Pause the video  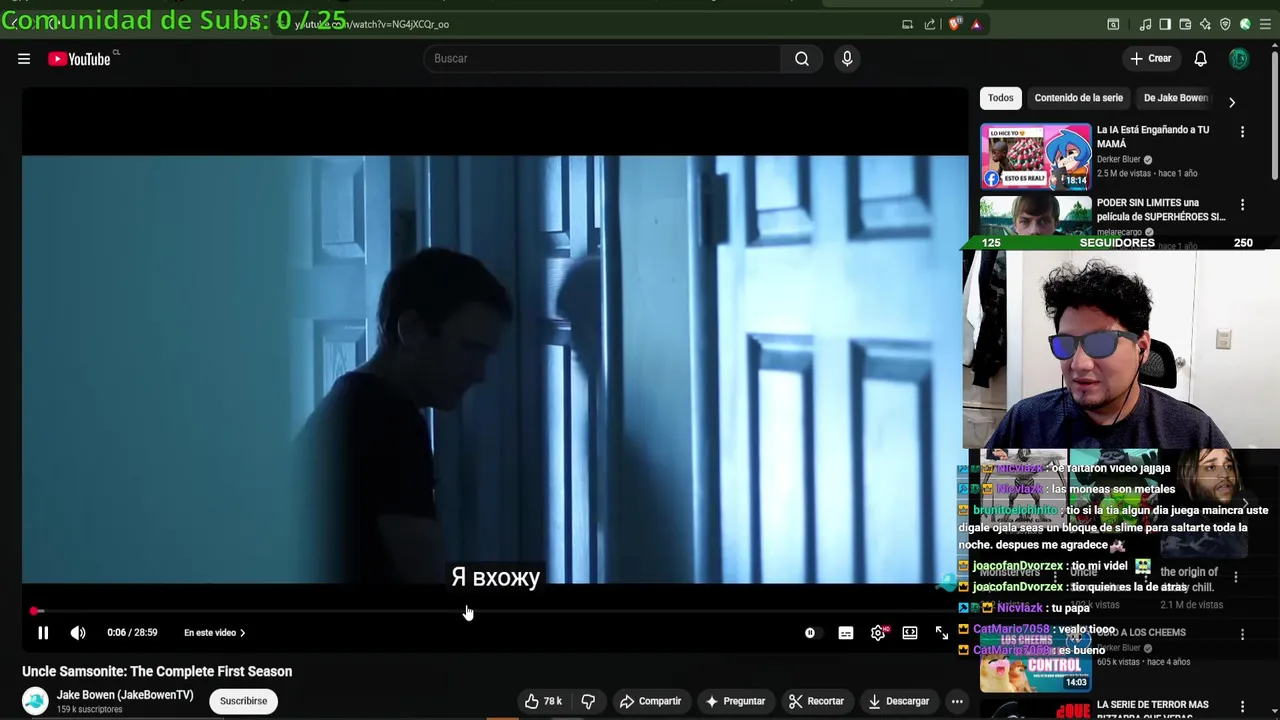(43, 633)
